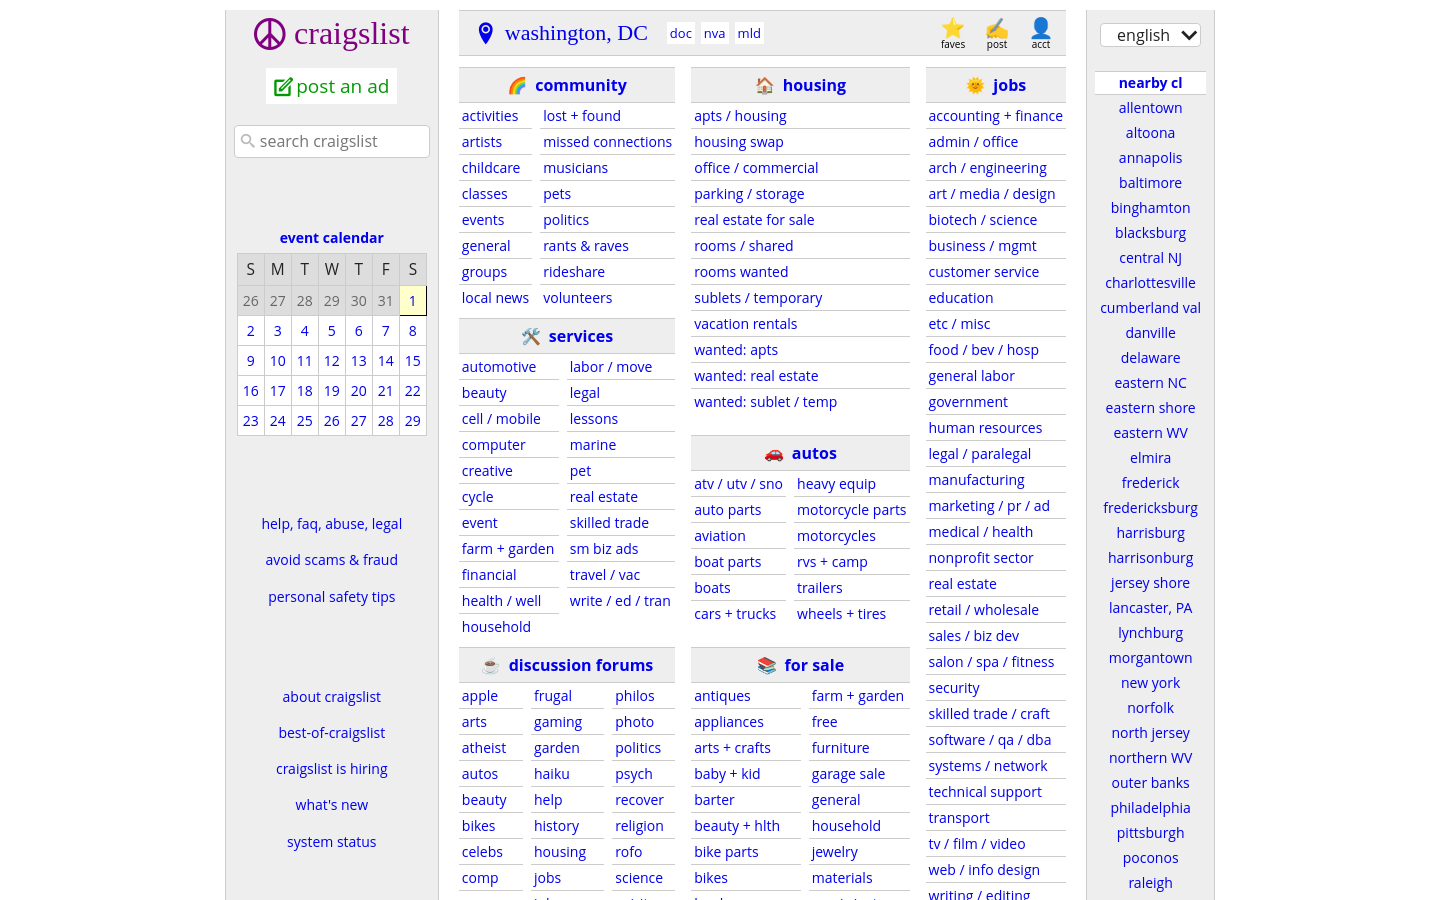Viewport: 1440px width, 900px height.
Task: Open the discussion forums heading
Action: click(581, 666)
